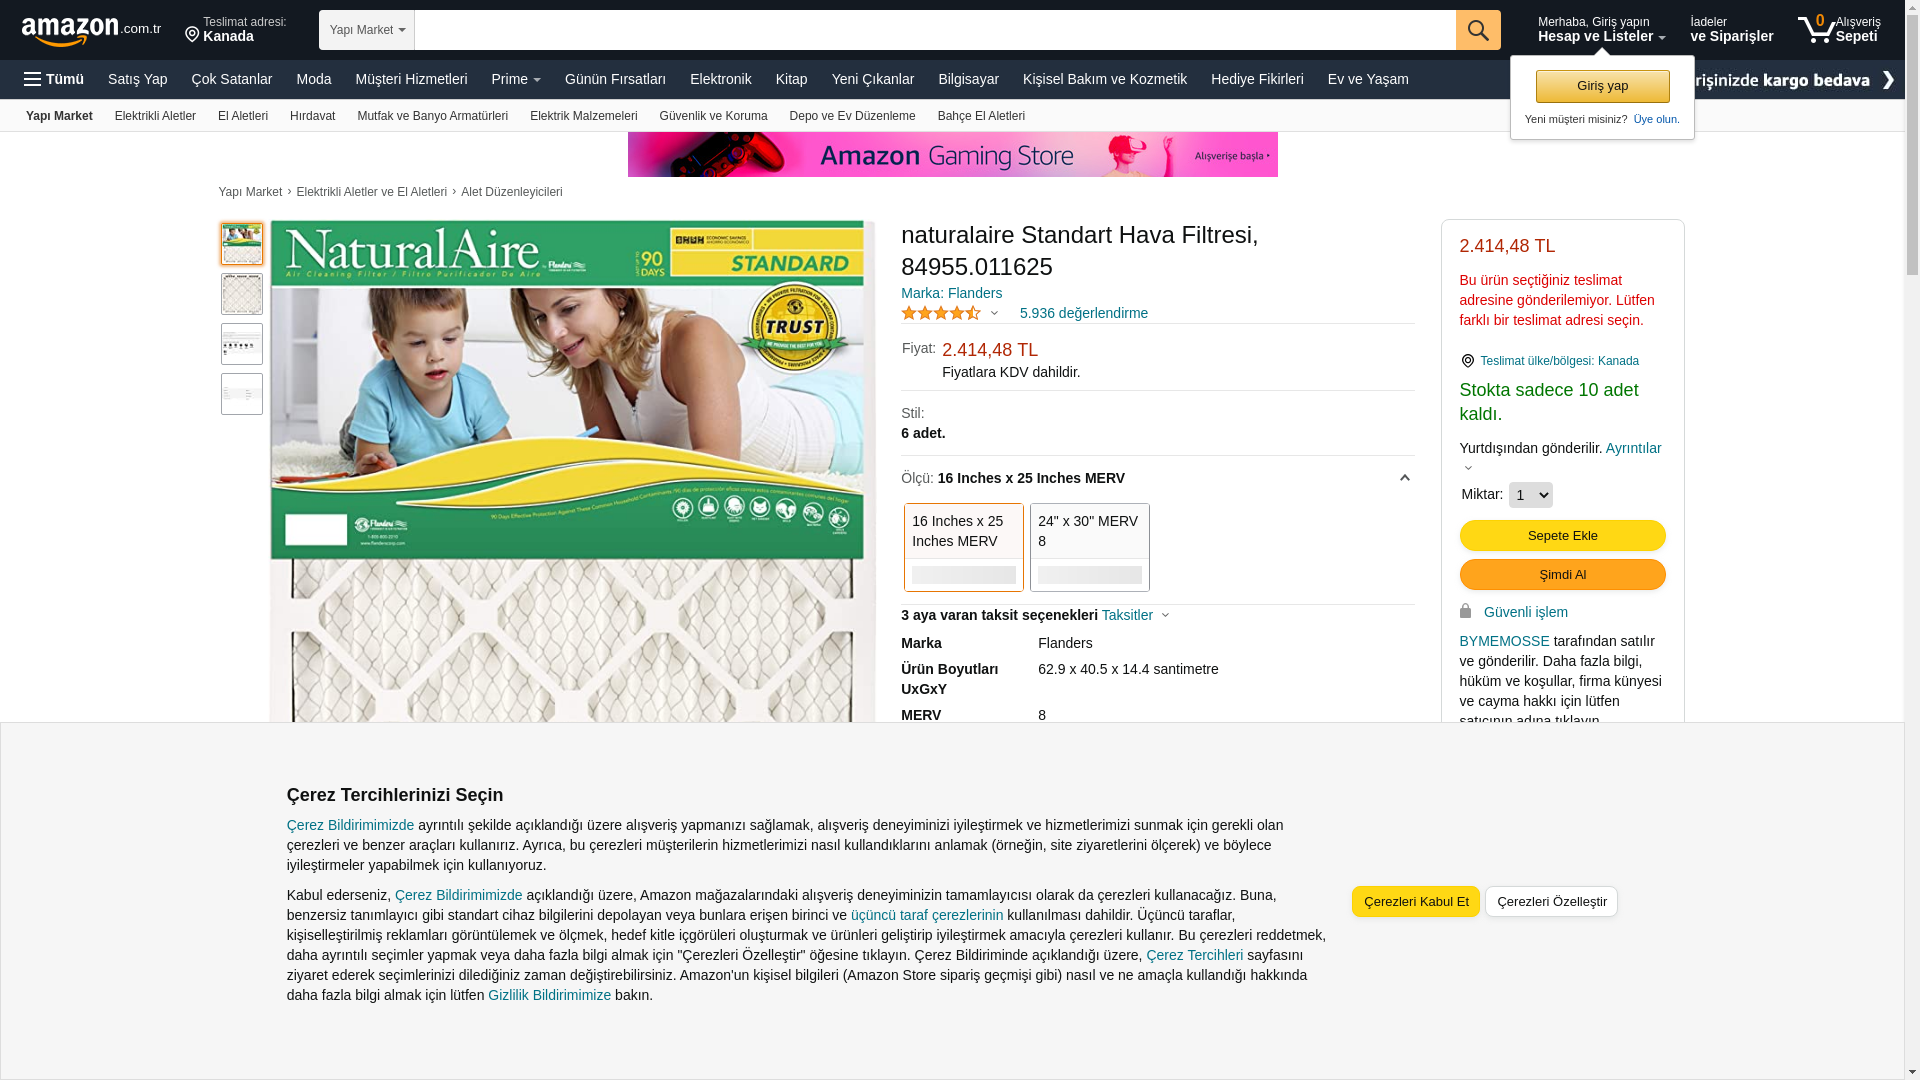Accept cookies with Çerezleri Kabul Et
The image size is (1920, 1080).
pos(1416,901)
